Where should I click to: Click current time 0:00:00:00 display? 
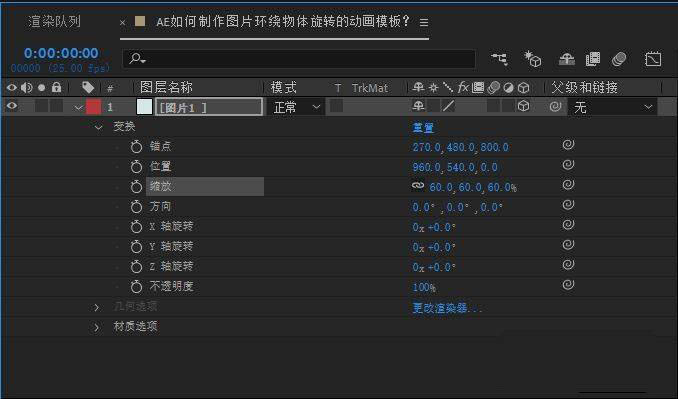(x=61, y=53)
